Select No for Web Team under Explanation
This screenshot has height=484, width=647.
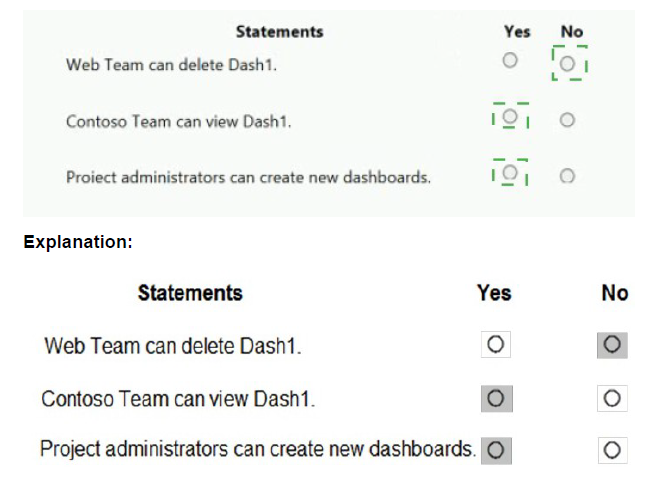click(613, 345)
